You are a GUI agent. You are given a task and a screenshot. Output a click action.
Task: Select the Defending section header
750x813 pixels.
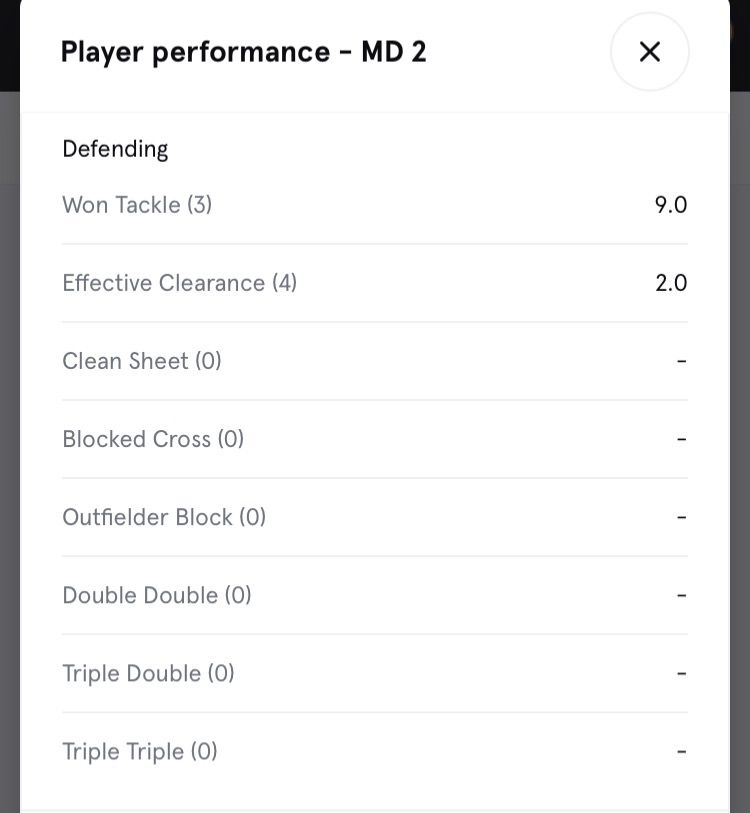click(115, 149)
